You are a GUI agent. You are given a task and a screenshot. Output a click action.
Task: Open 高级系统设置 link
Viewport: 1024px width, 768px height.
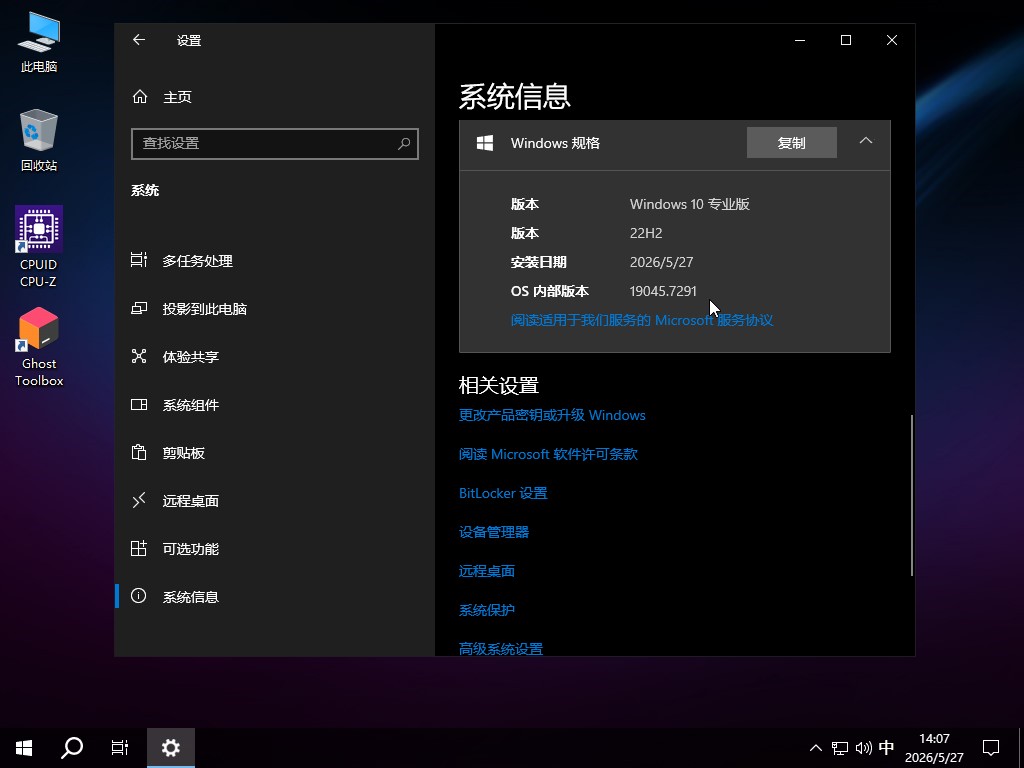click(501, 648)
